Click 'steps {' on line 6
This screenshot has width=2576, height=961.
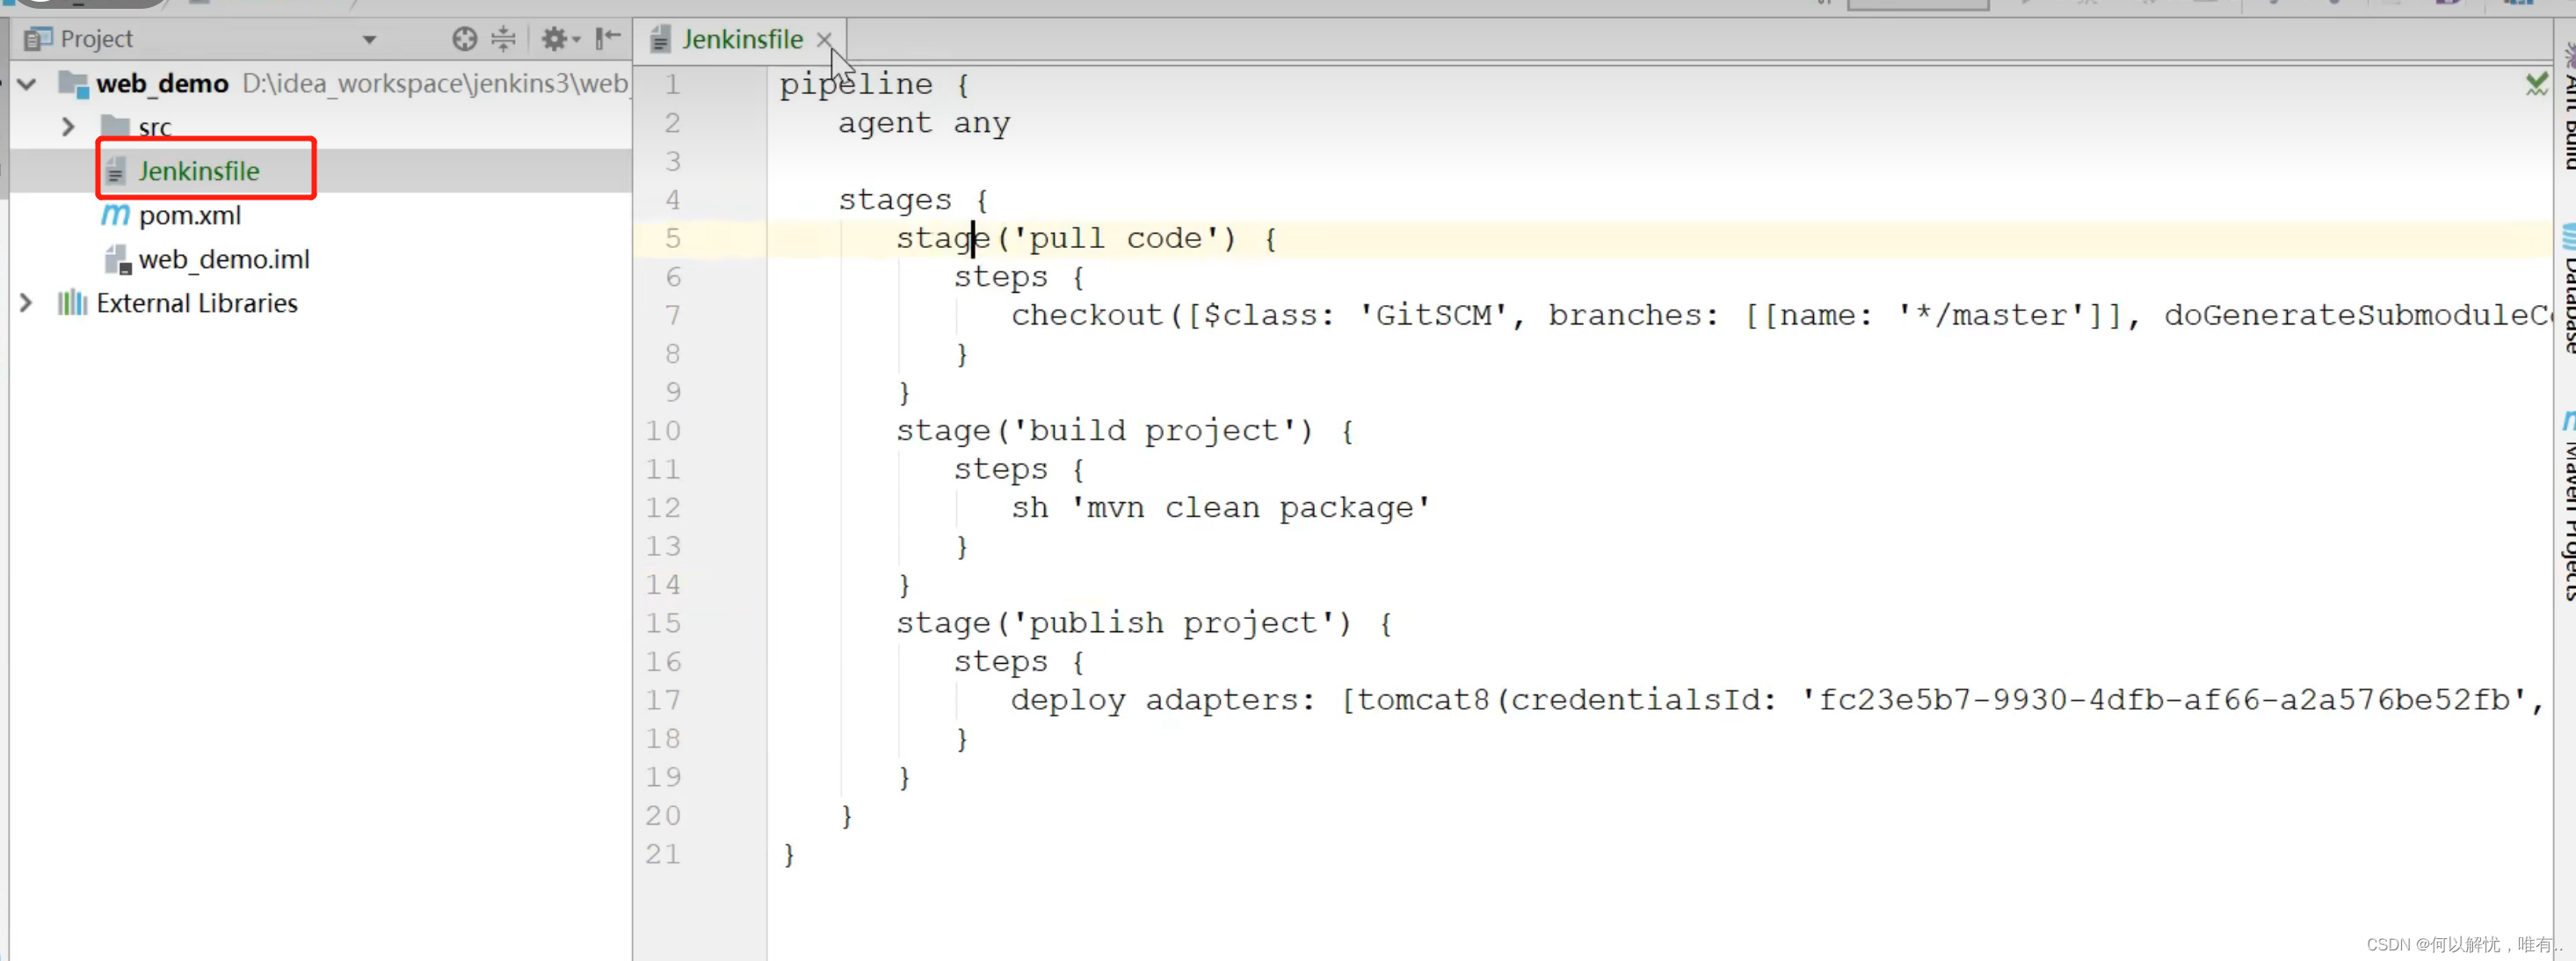1019,276
